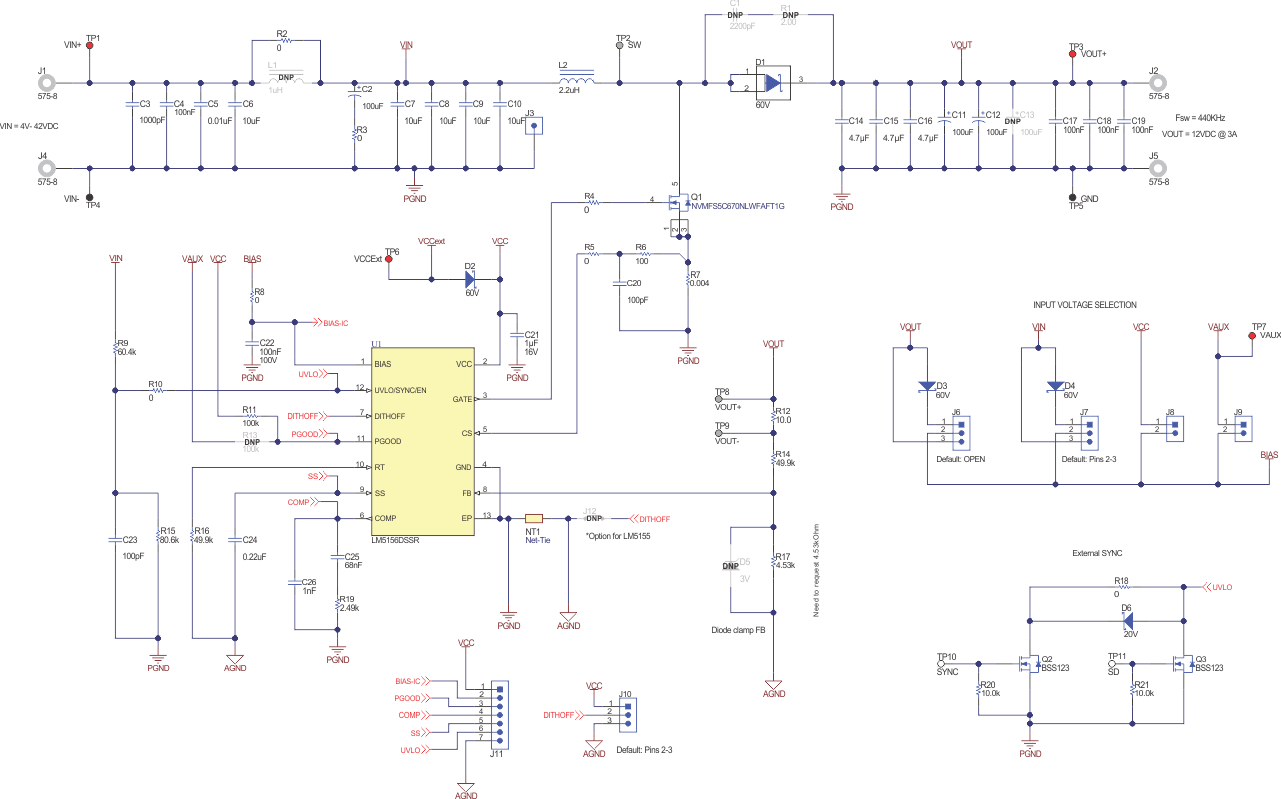Click the red TP6 VCCExt test point
The image size is (1281, 799).
coord(389,258)
